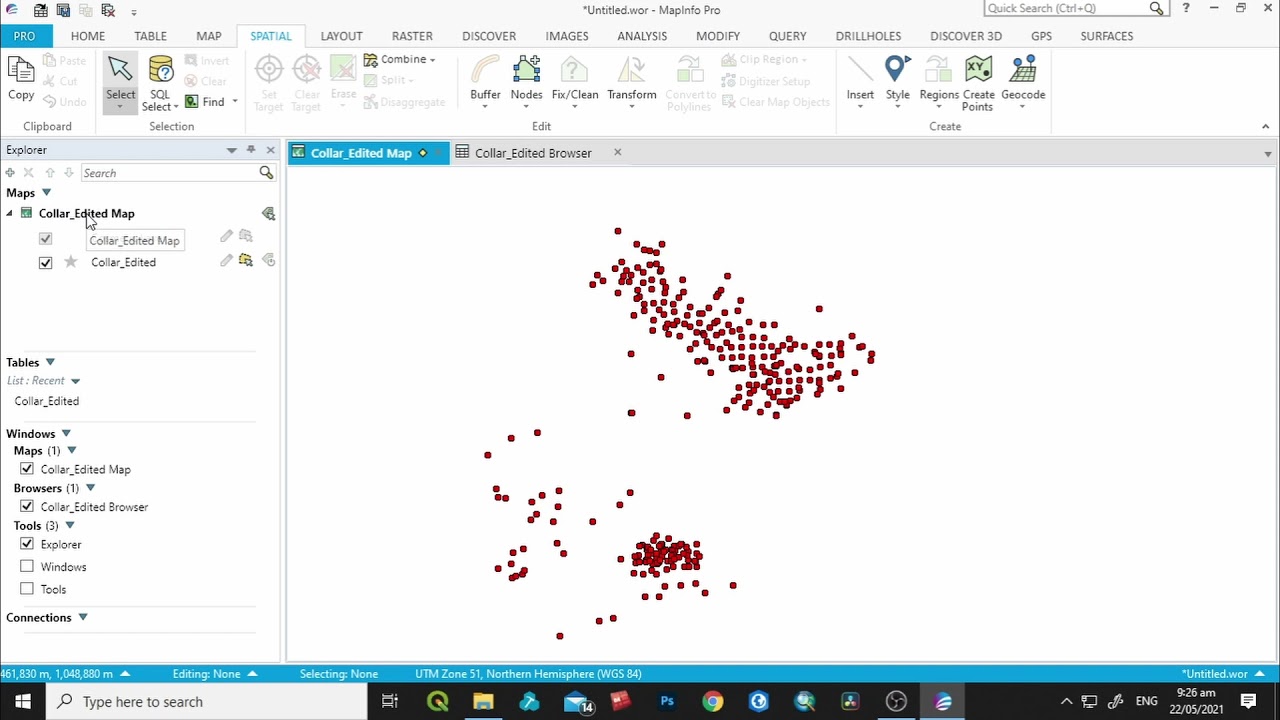Click the Quick Search box

tap(1065, 8)
